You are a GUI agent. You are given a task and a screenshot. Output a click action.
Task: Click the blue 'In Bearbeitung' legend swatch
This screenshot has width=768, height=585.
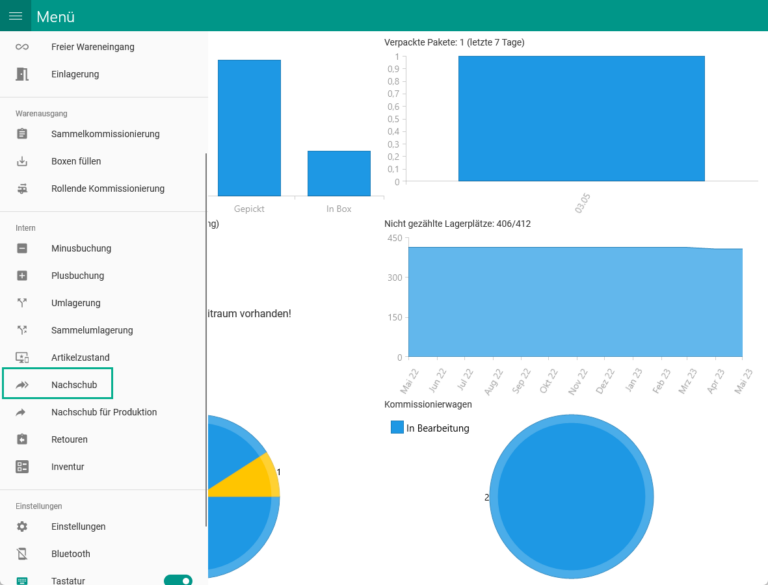[x=397, y=428]
